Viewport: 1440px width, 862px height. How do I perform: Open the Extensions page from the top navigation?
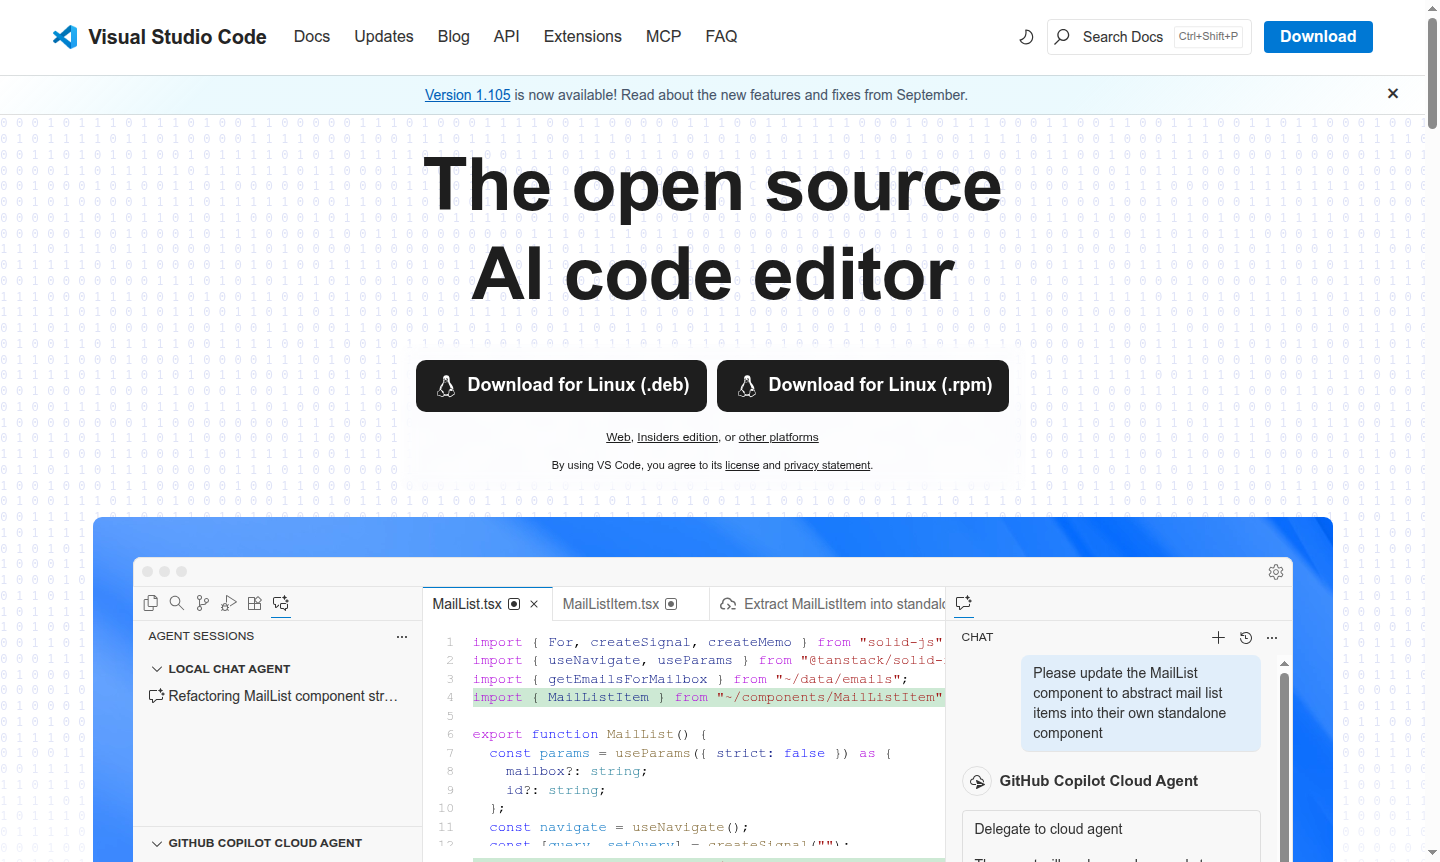(582, 36)
